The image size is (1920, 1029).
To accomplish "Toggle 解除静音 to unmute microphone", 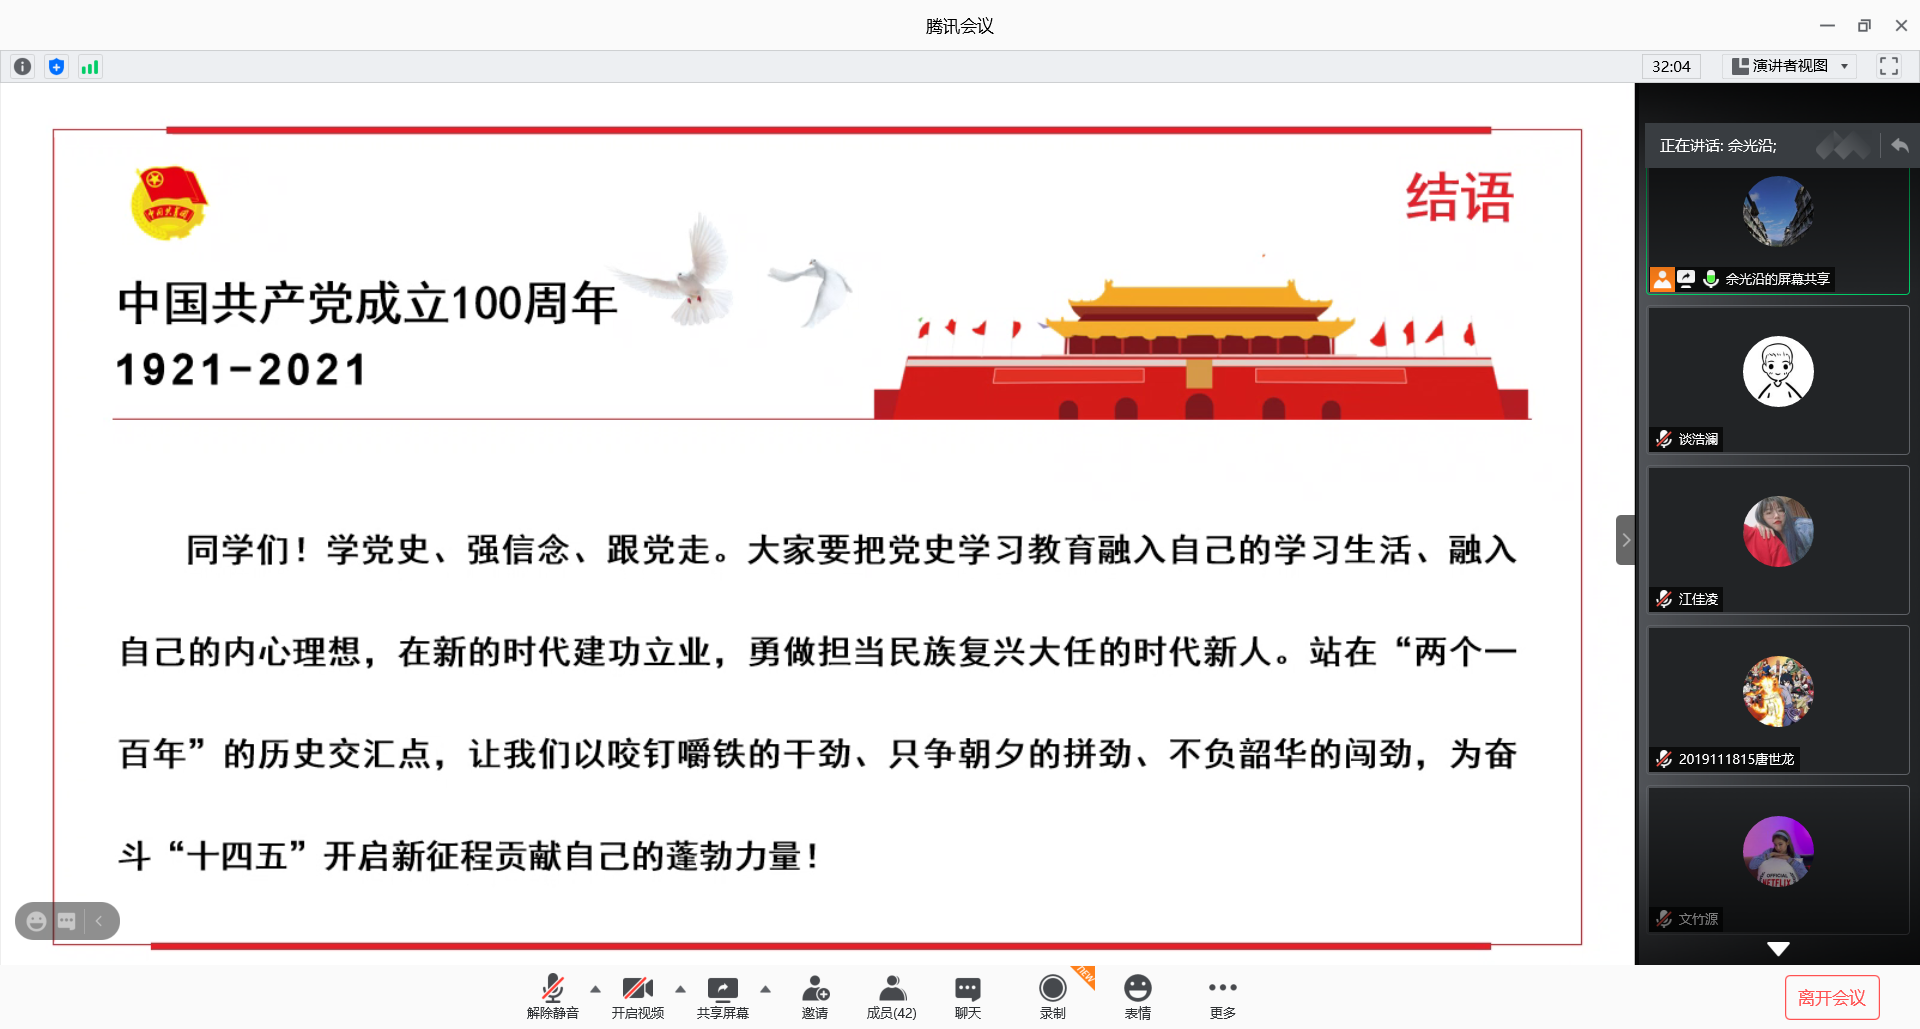I will (552, 996).
